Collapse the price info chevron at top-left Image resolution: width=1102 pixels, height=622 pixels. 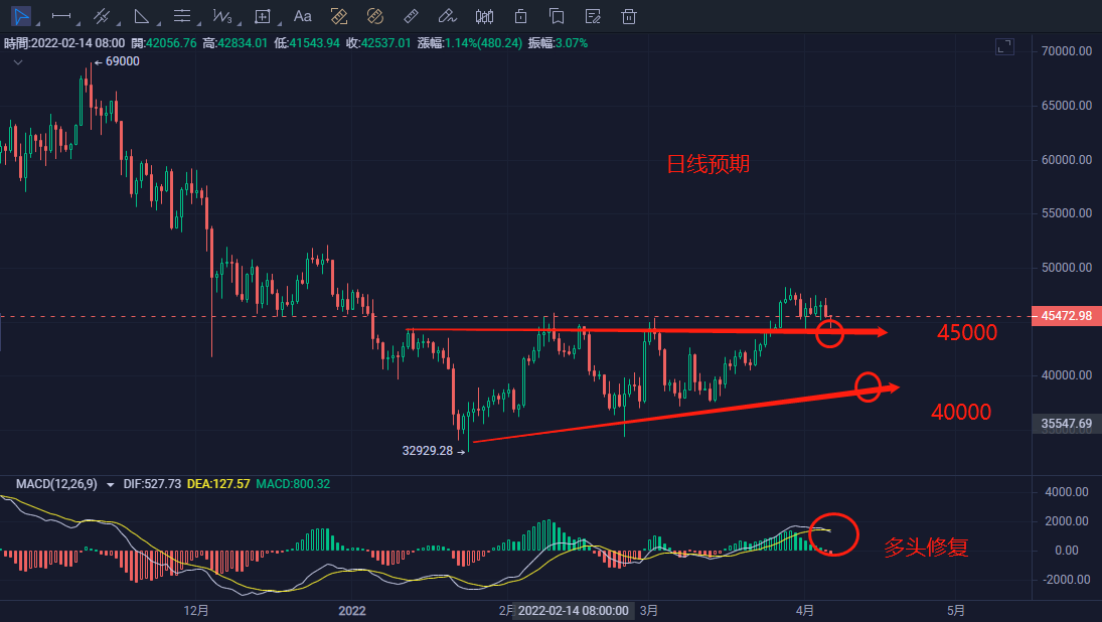(18, 62)
